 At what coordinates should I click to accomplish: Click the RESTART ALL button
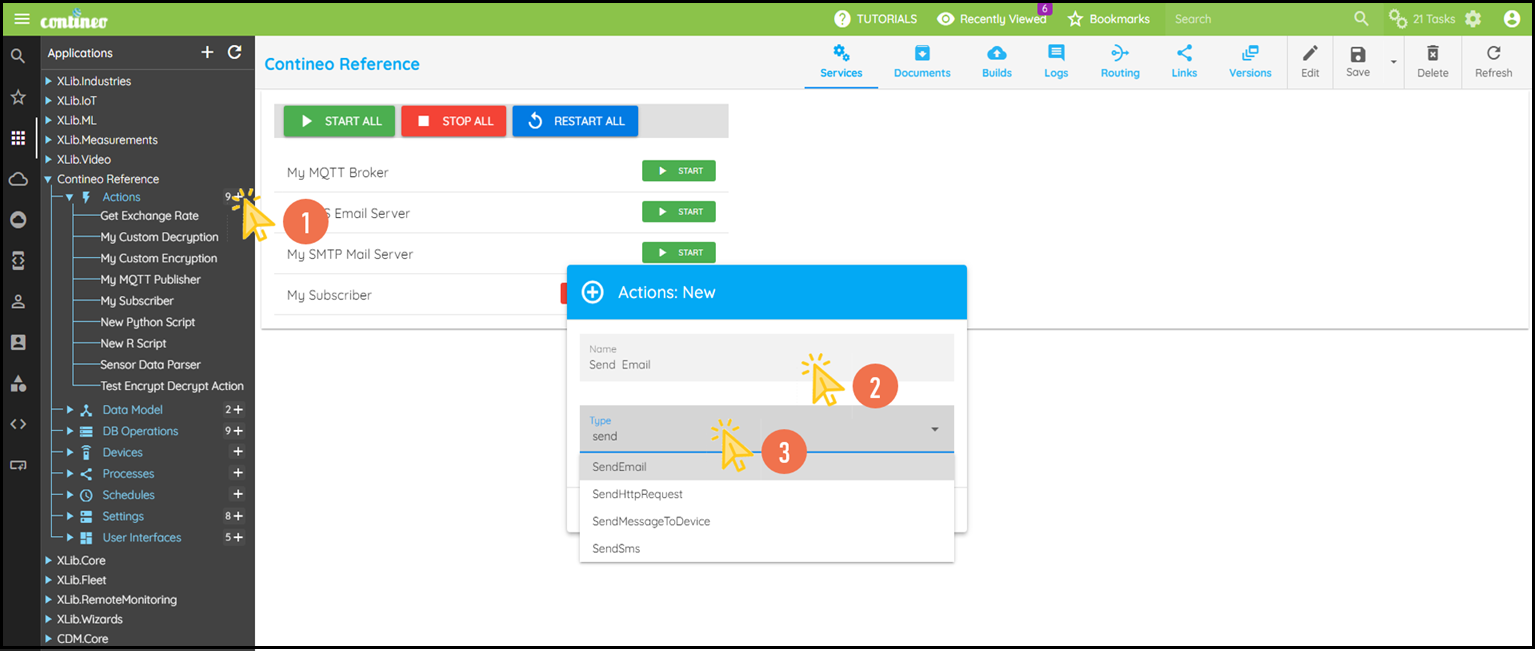[575, 120]
